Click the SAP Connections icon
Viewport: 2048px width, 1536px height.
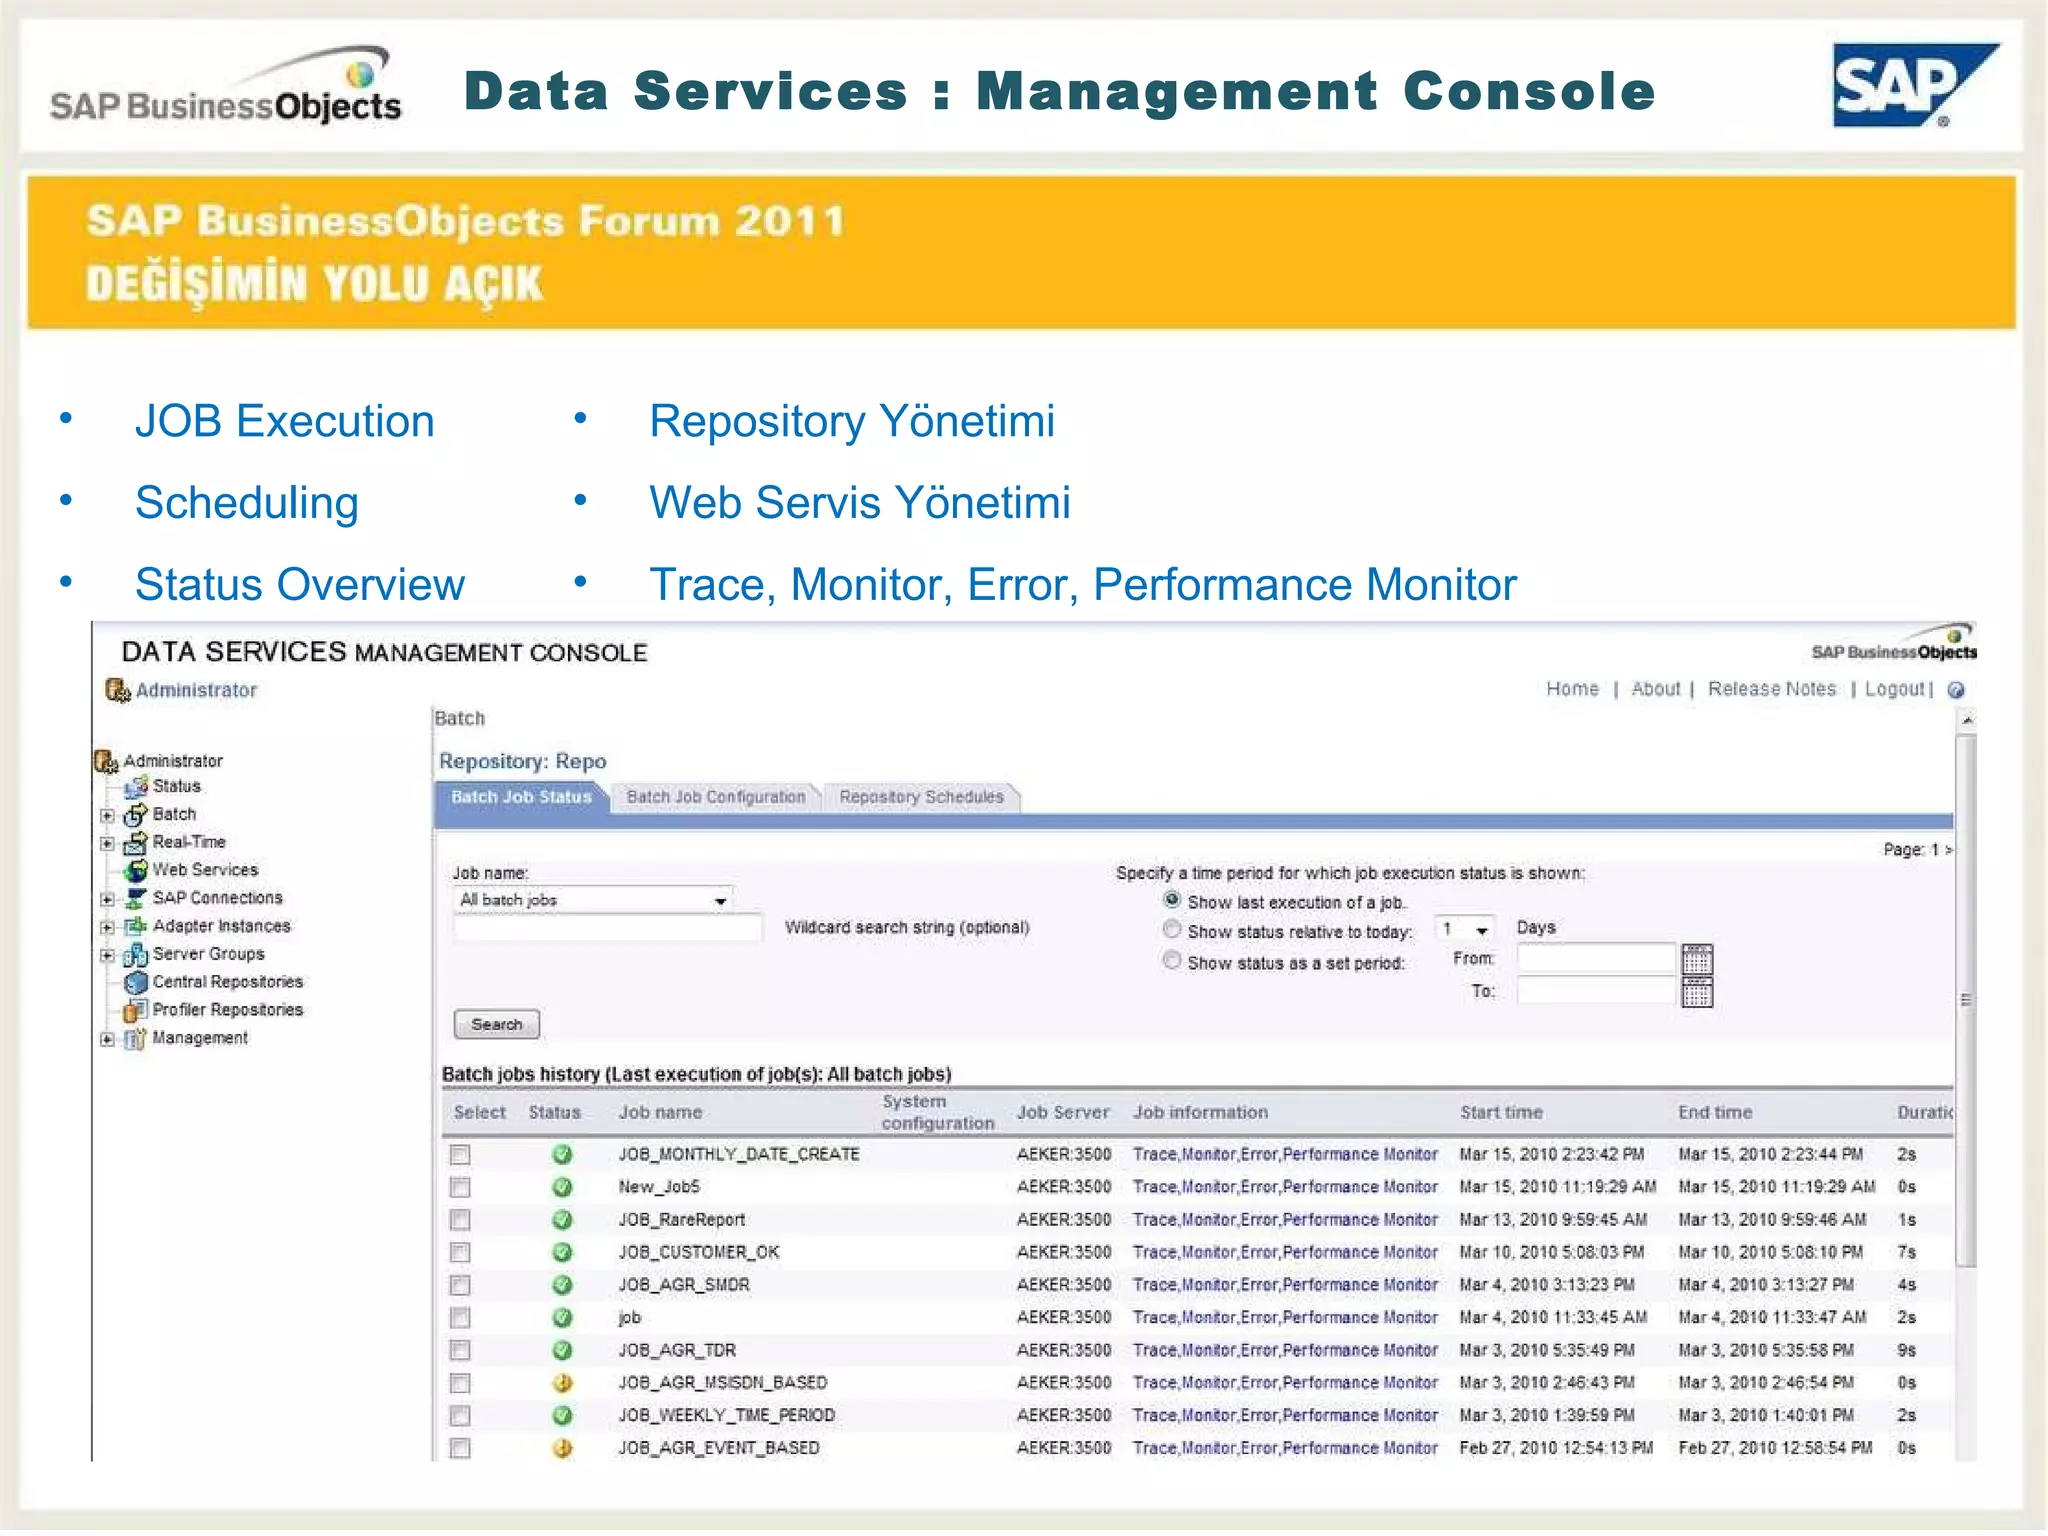click(x=136, y=899)
